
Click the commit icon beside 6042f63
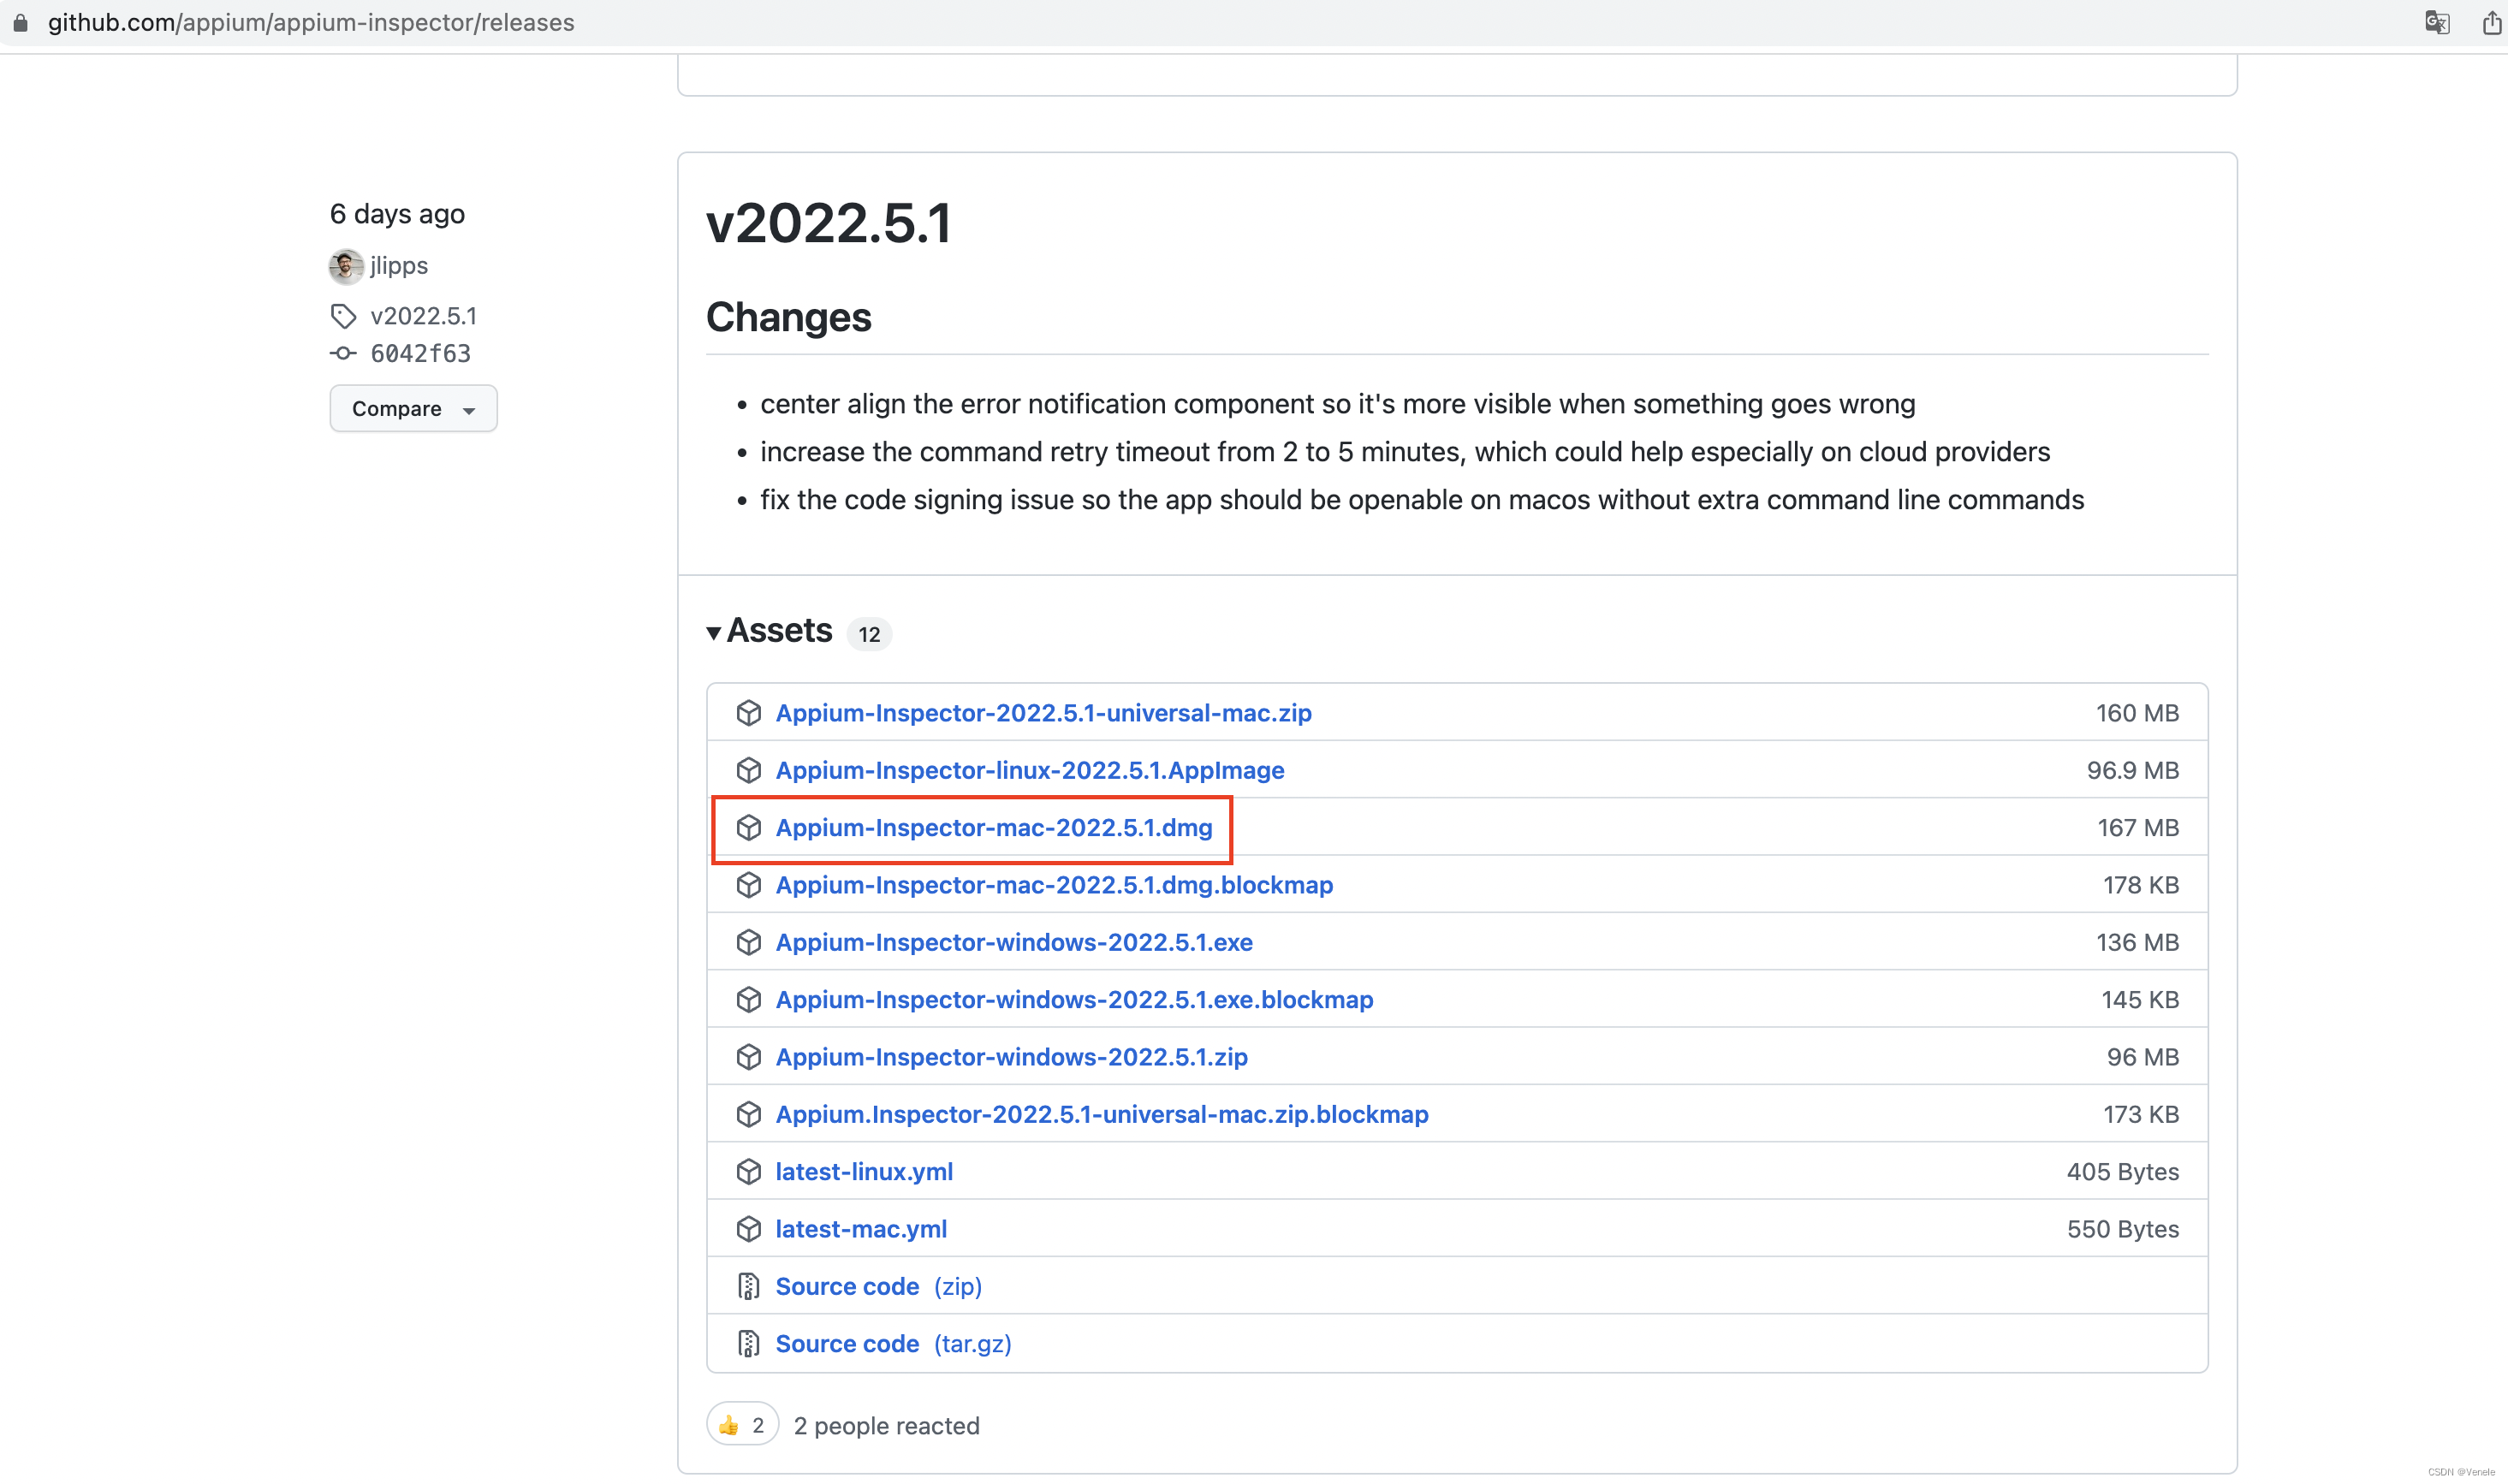coord(343,354)
